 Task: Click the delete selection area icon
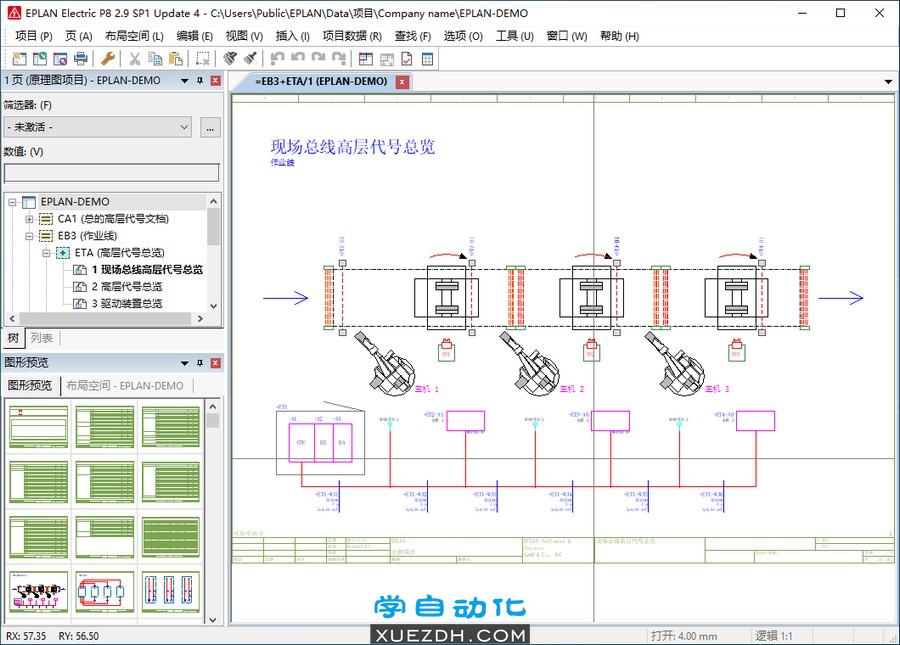(203, 59)
